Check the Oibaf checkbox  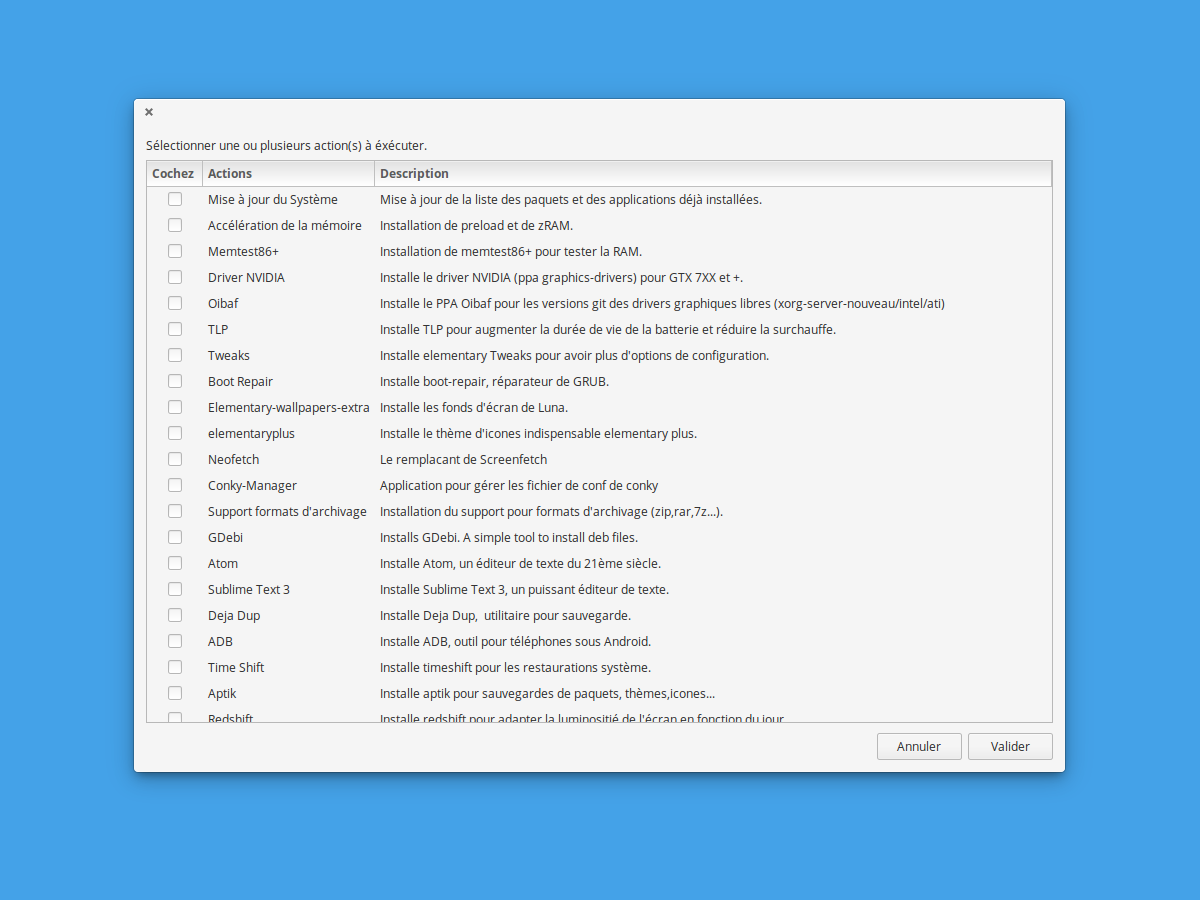(175, 303)
